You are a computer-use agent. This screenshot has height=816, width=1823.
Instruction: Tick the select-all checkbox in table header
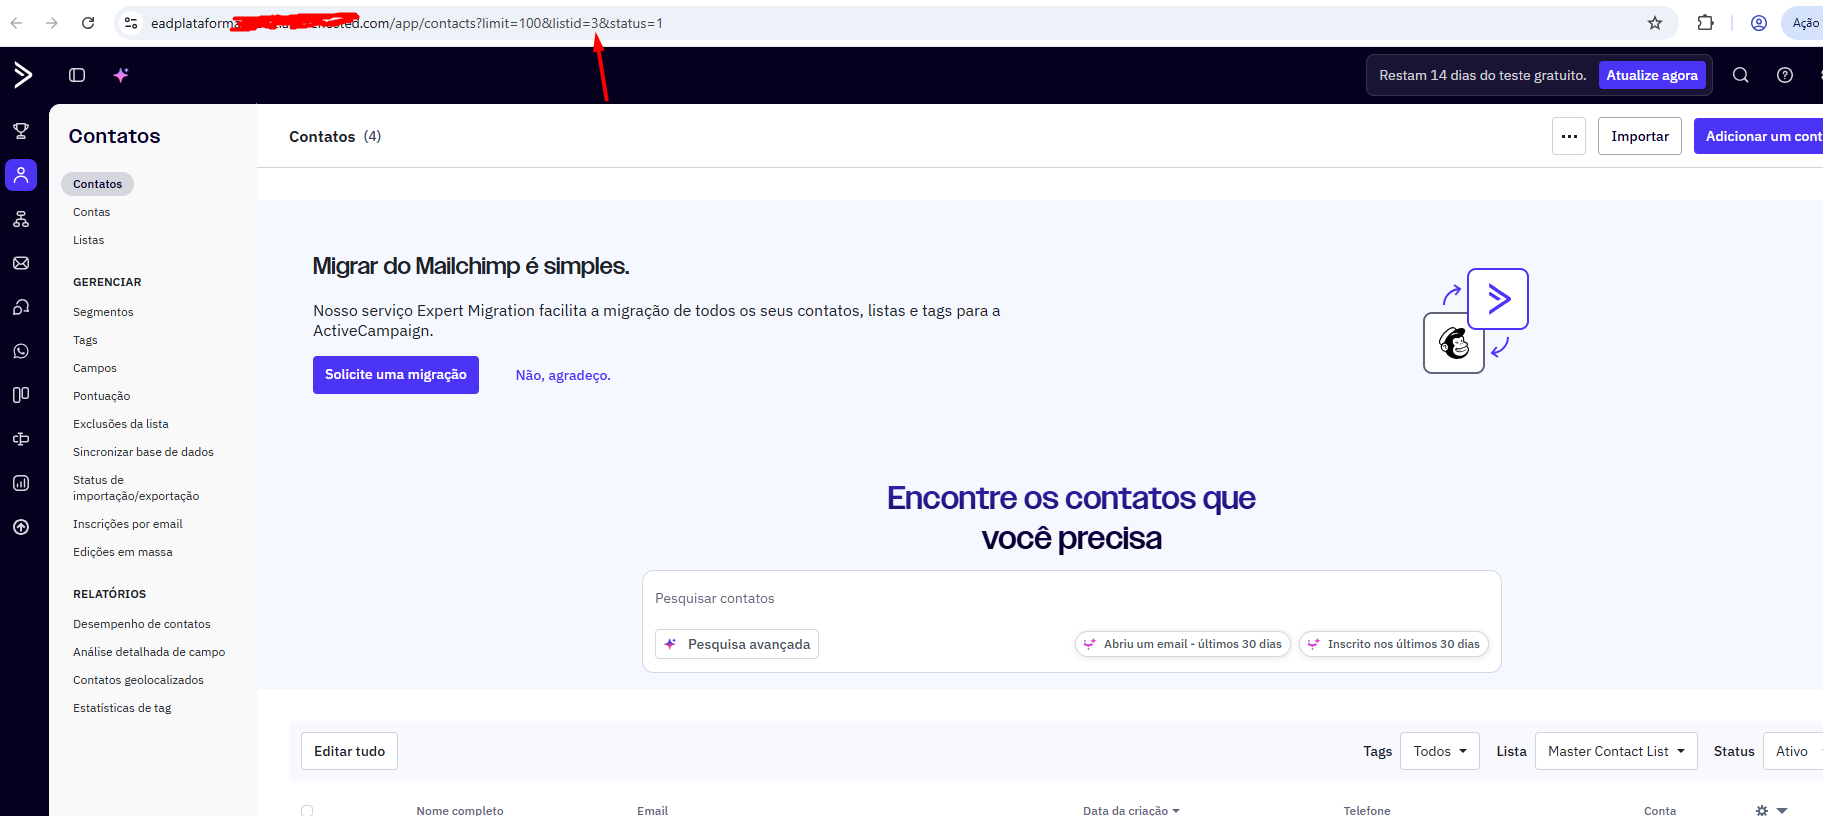tap(307, 811)
